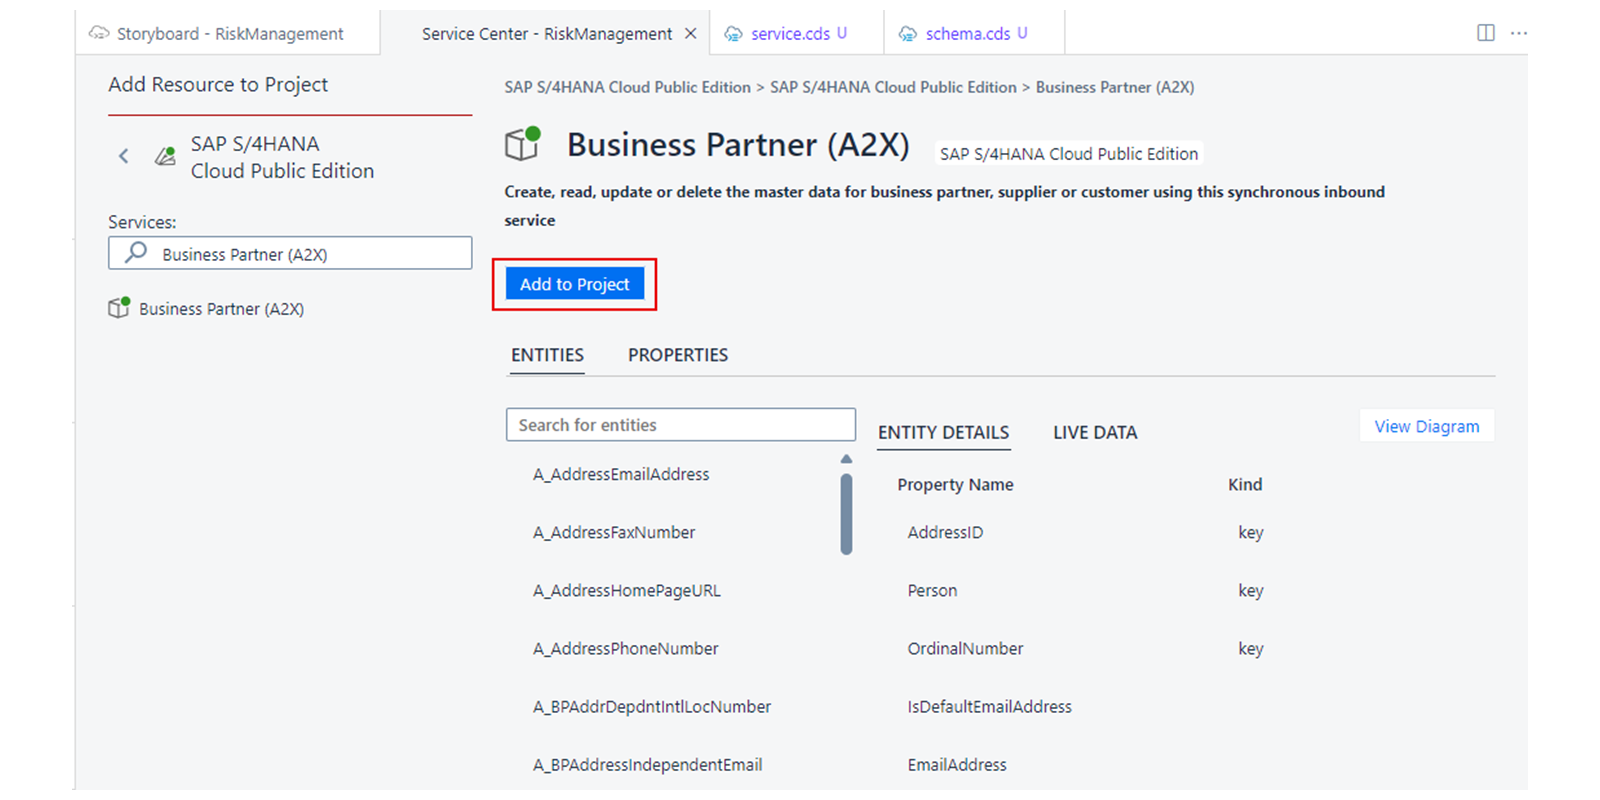Click the Services: label in the sidebar
The image size is (1600, 800).
pyautogui.click(x=142, y=222)
